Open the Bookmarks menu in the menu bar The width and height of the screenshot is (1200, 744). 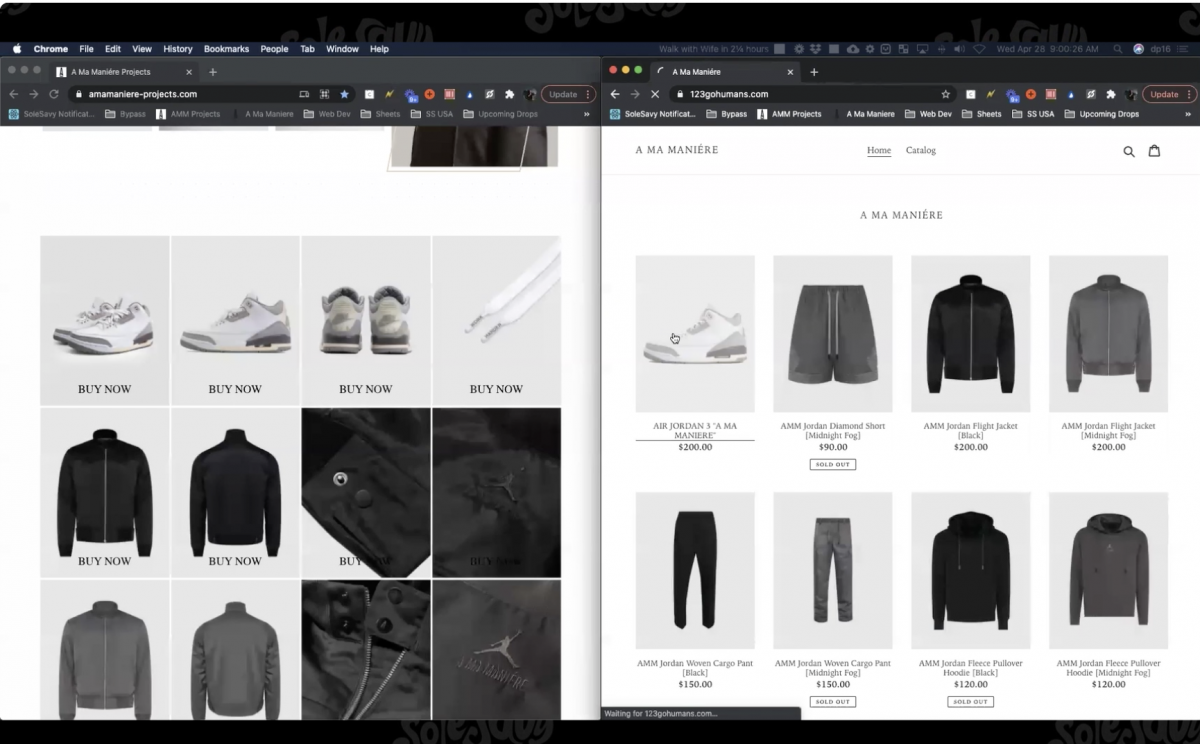(226, 49)
